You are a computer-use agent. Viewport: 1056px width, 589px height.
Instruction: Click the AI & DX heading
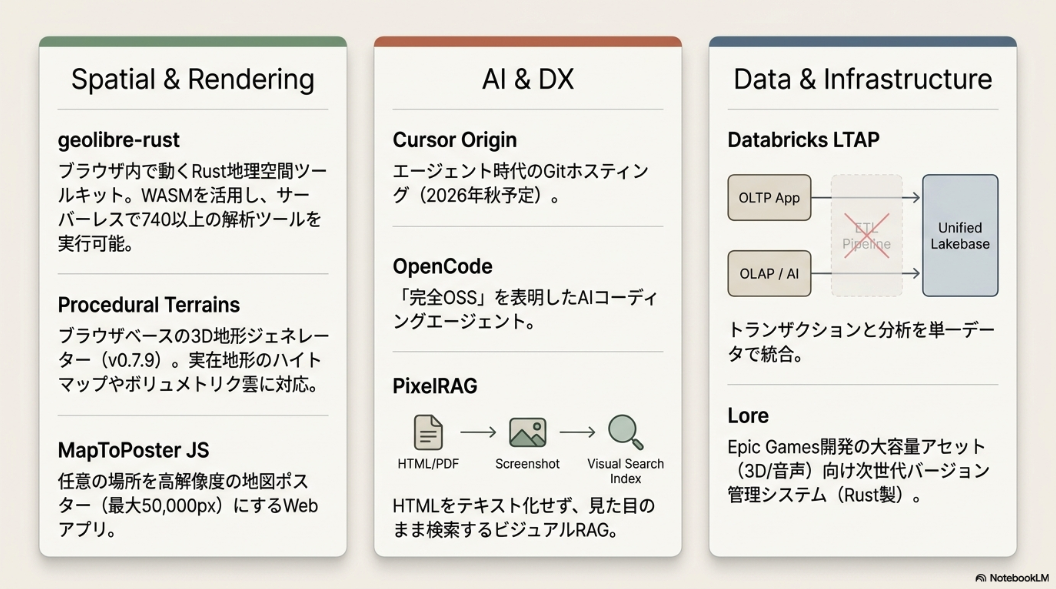[x=528, y=79]
